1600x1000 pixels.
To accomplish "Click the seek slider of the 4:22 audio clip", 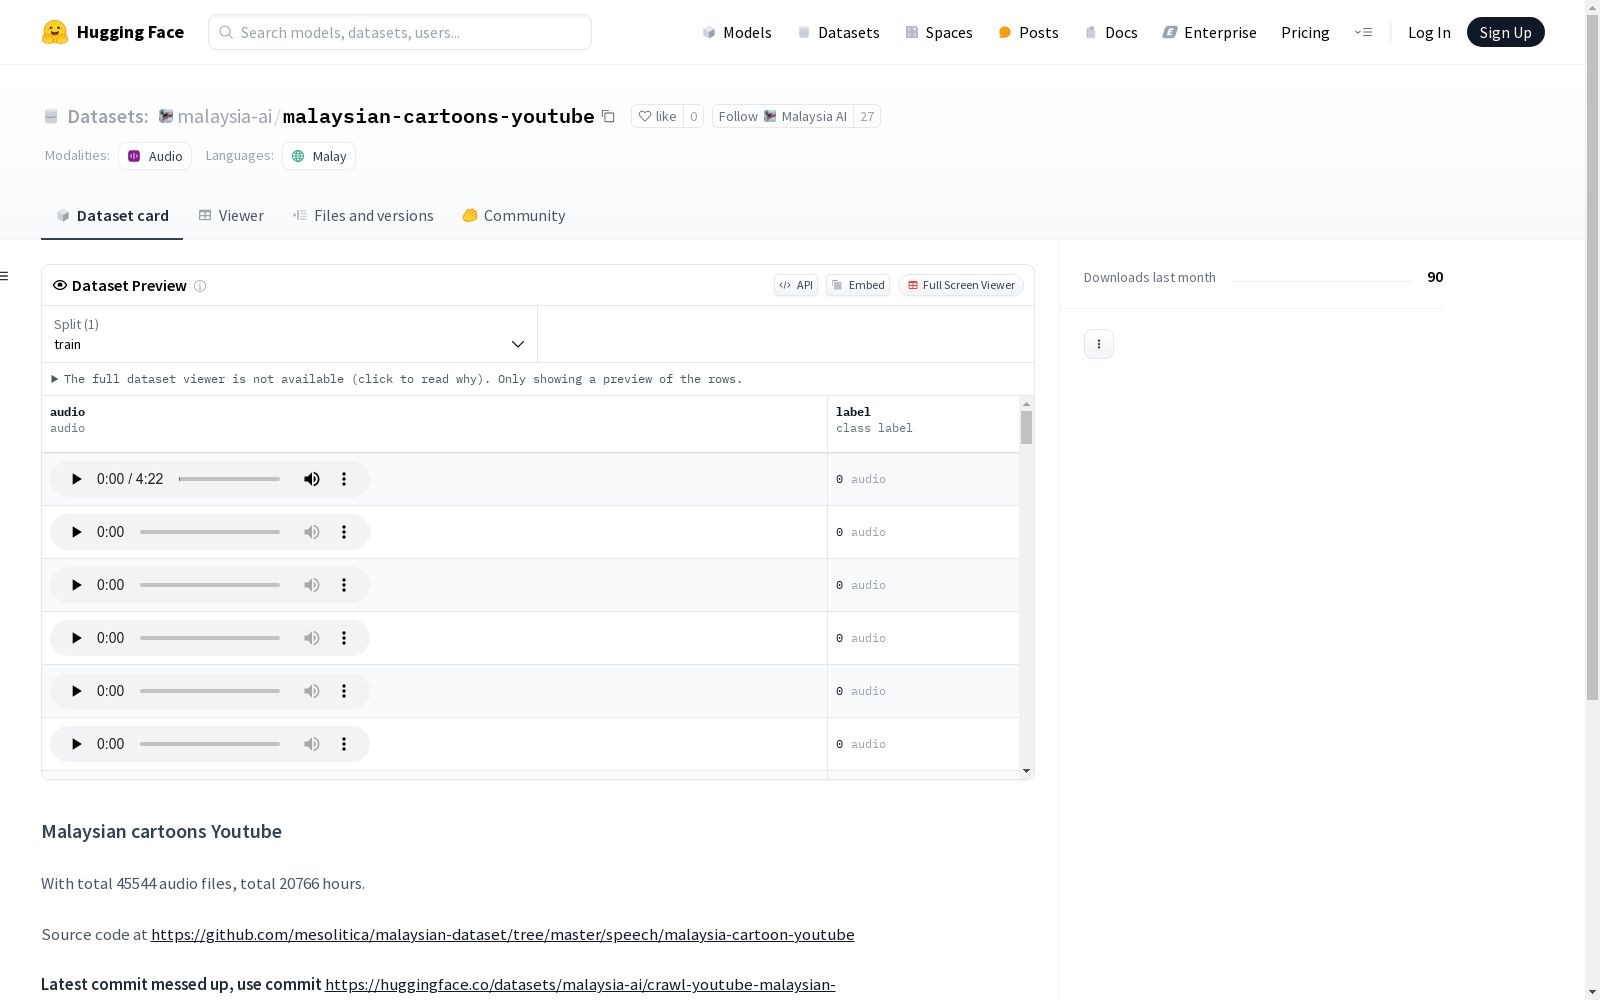I will (x=229, y=479).
